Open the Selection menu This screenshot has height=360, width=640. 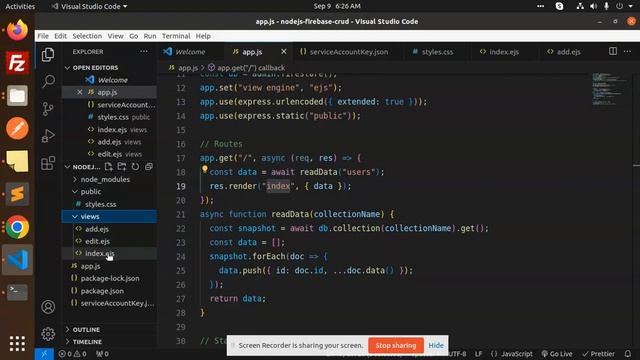tap(87, 36)
